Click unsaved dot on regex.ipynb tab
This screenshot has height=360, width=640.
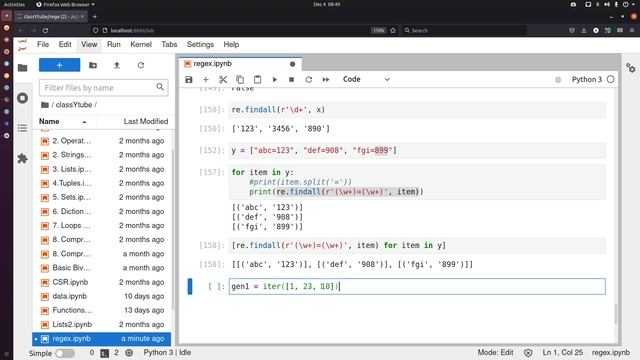(292, 64)
